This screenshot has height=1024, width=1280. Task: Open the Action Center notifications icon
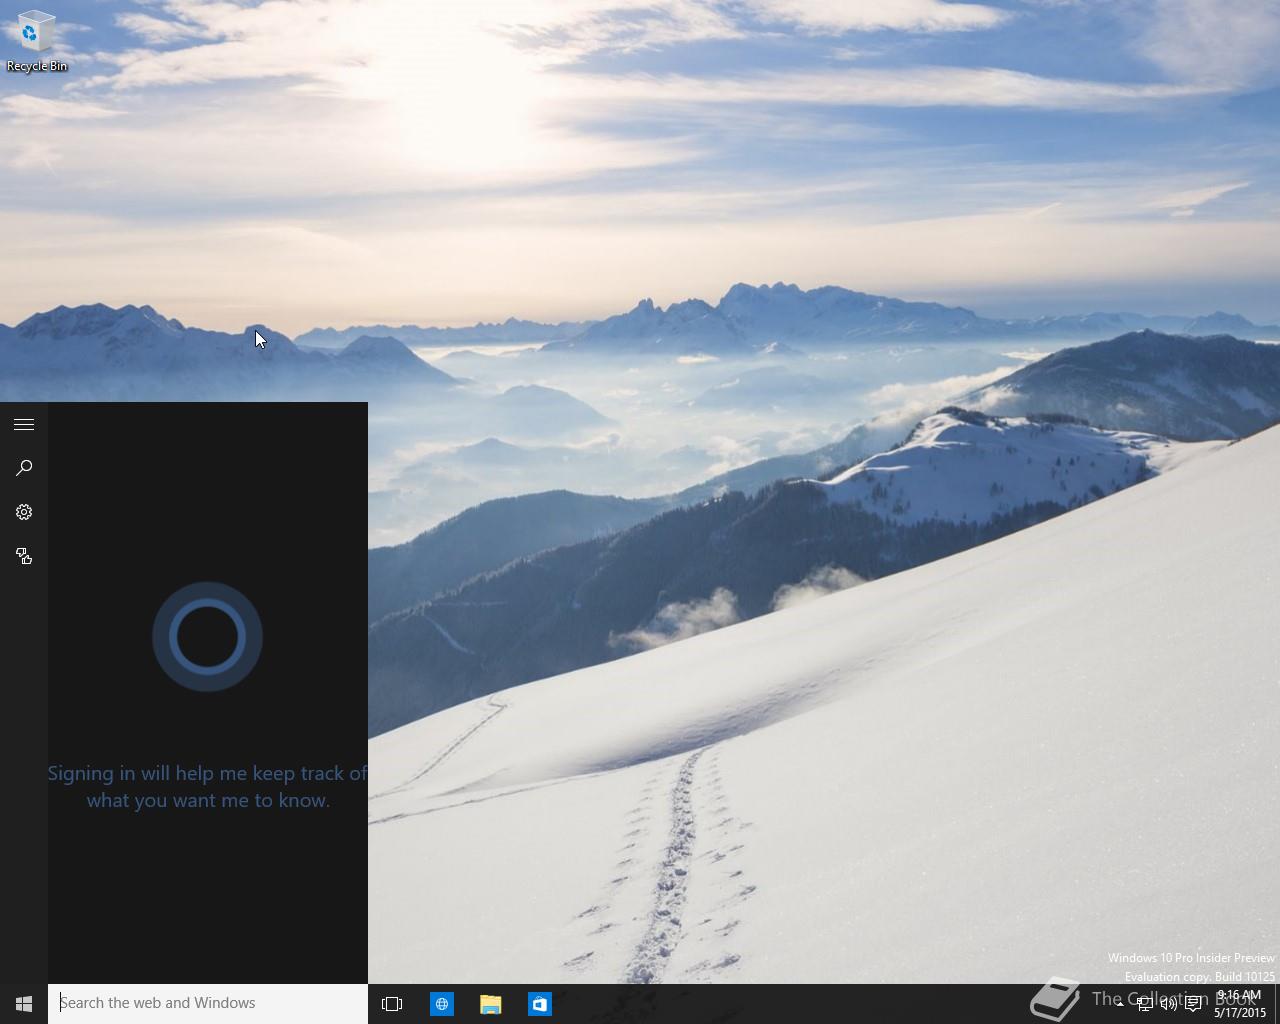1193,1004
